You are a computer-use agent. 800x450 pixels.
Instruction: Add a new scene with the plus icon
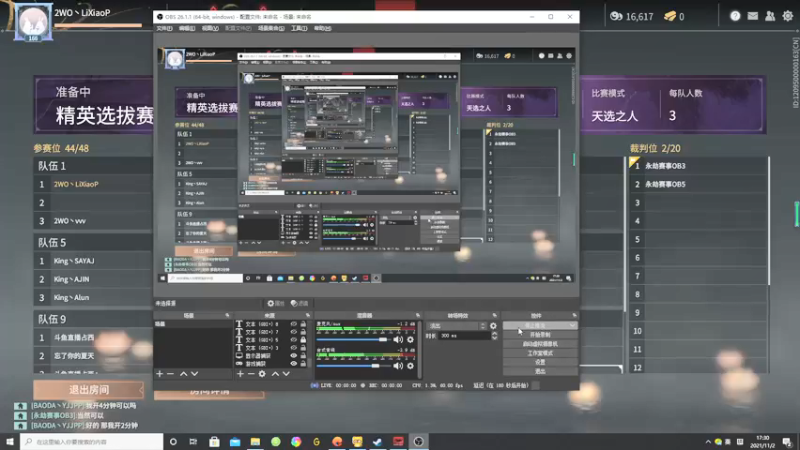(x=160, y=374)
